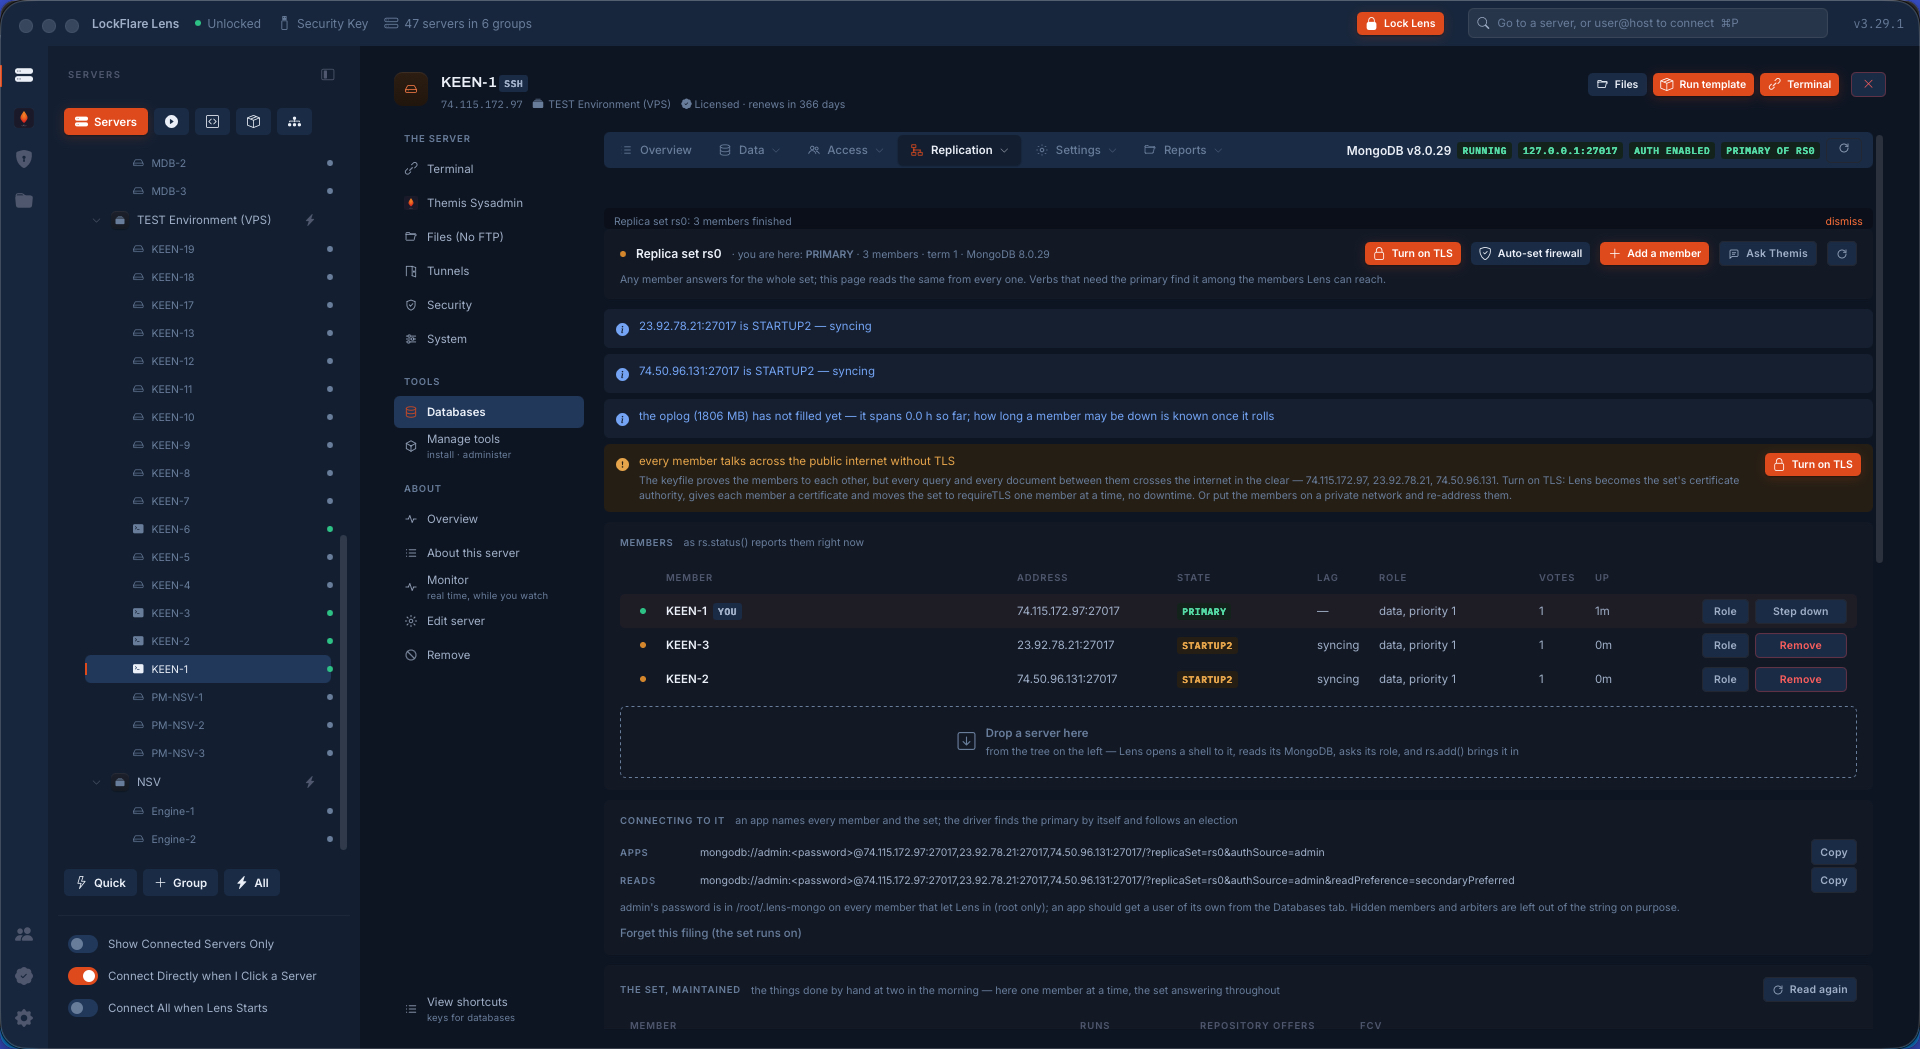Image resolution: width=1920 pixels, height=1049 pixels.
Task: Click Add a member button
Action: 1655,254
